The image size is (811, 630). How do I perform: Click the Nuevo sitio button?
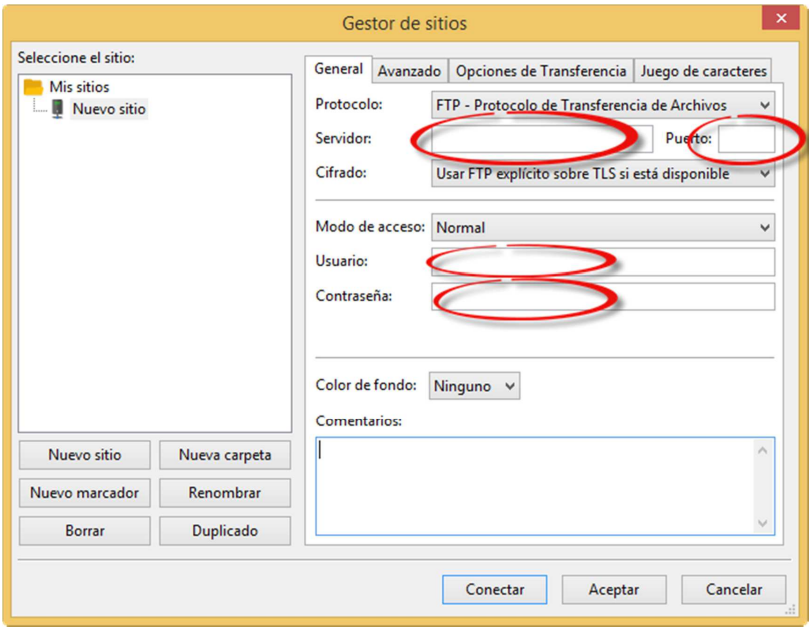pos(85,455)
